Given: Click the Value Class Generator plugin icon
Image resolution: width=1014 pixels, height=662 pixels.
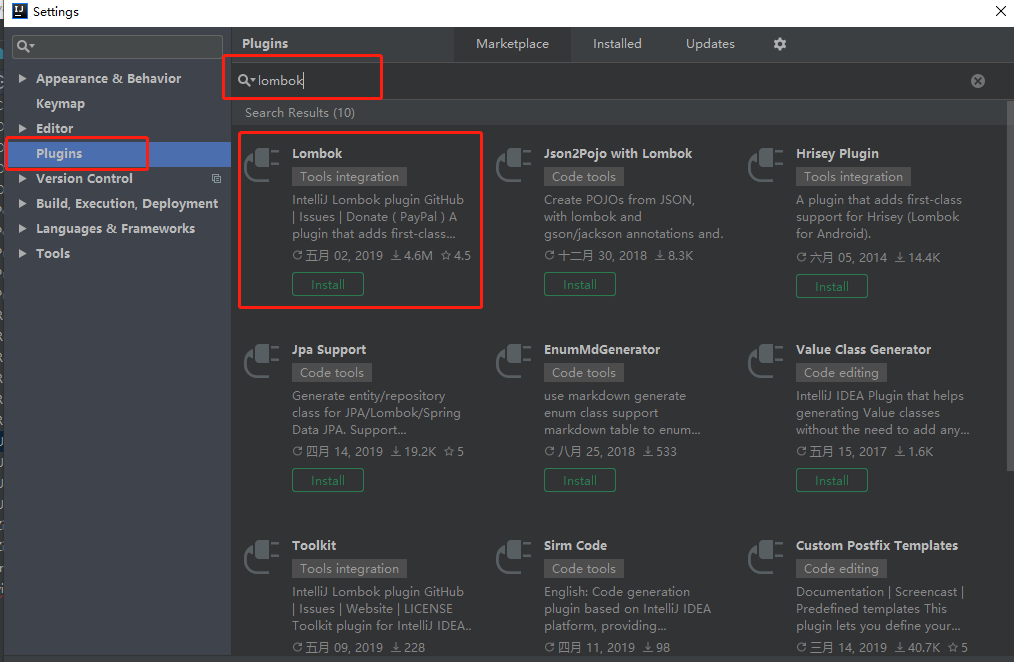Looking at the screenshot, I should (x=766, y=361).
